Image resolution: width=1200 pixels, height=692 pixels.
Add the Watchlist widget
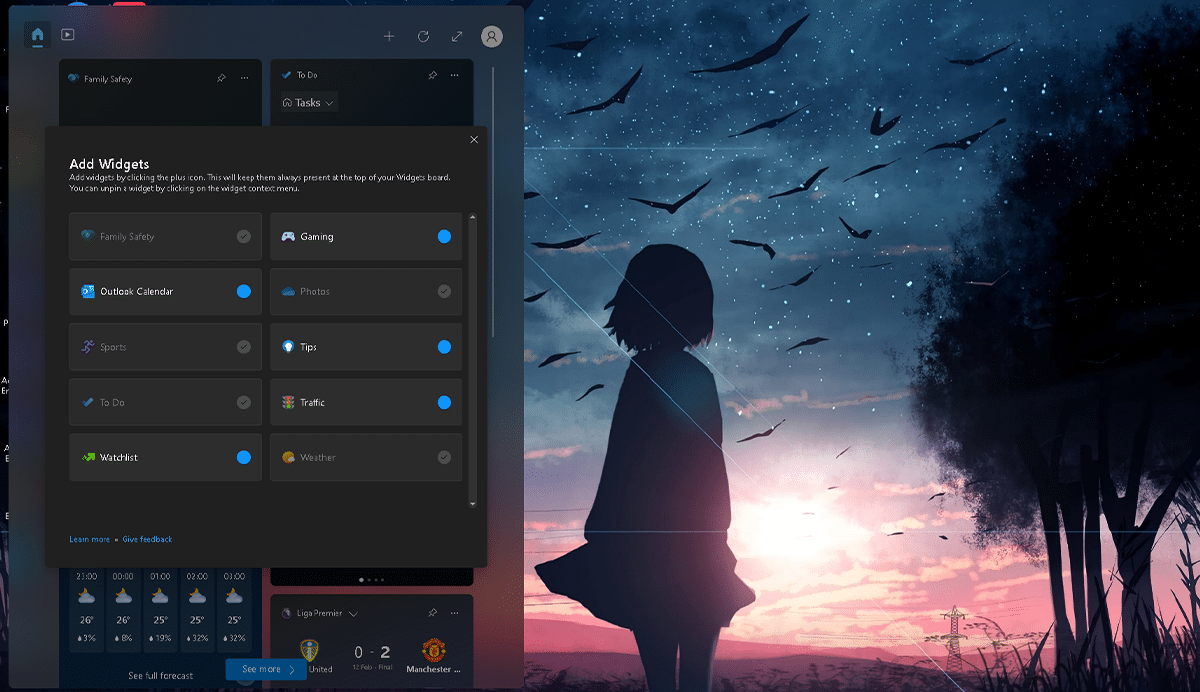coord(243,457)
